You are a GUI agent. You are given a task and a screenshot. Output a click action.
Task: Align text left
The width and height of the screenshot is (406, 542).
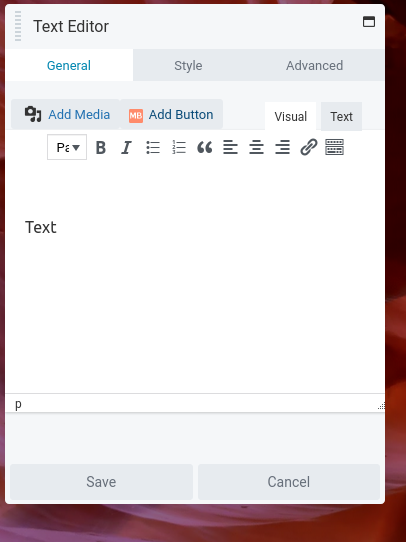pos(230,148)
